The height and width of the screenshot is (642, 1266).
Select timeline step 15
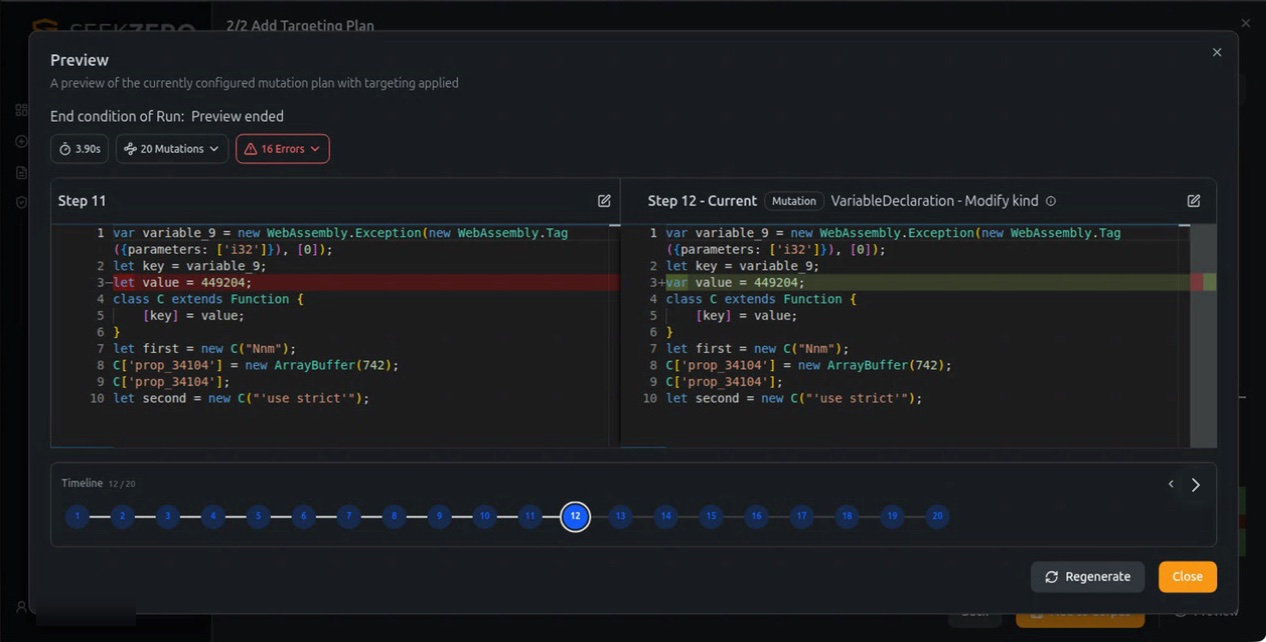tap(711, 517)
